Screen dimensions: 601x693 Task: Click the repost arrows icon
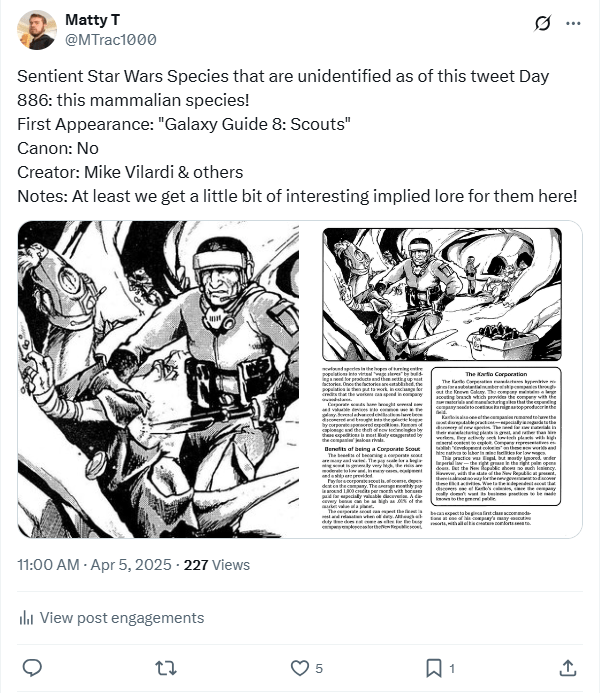(x=166, y=668)
